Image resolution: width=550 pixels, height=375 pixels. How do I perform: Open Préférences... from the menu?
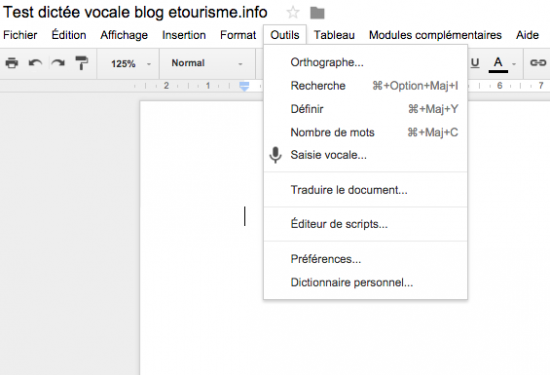tap(365, 259)
